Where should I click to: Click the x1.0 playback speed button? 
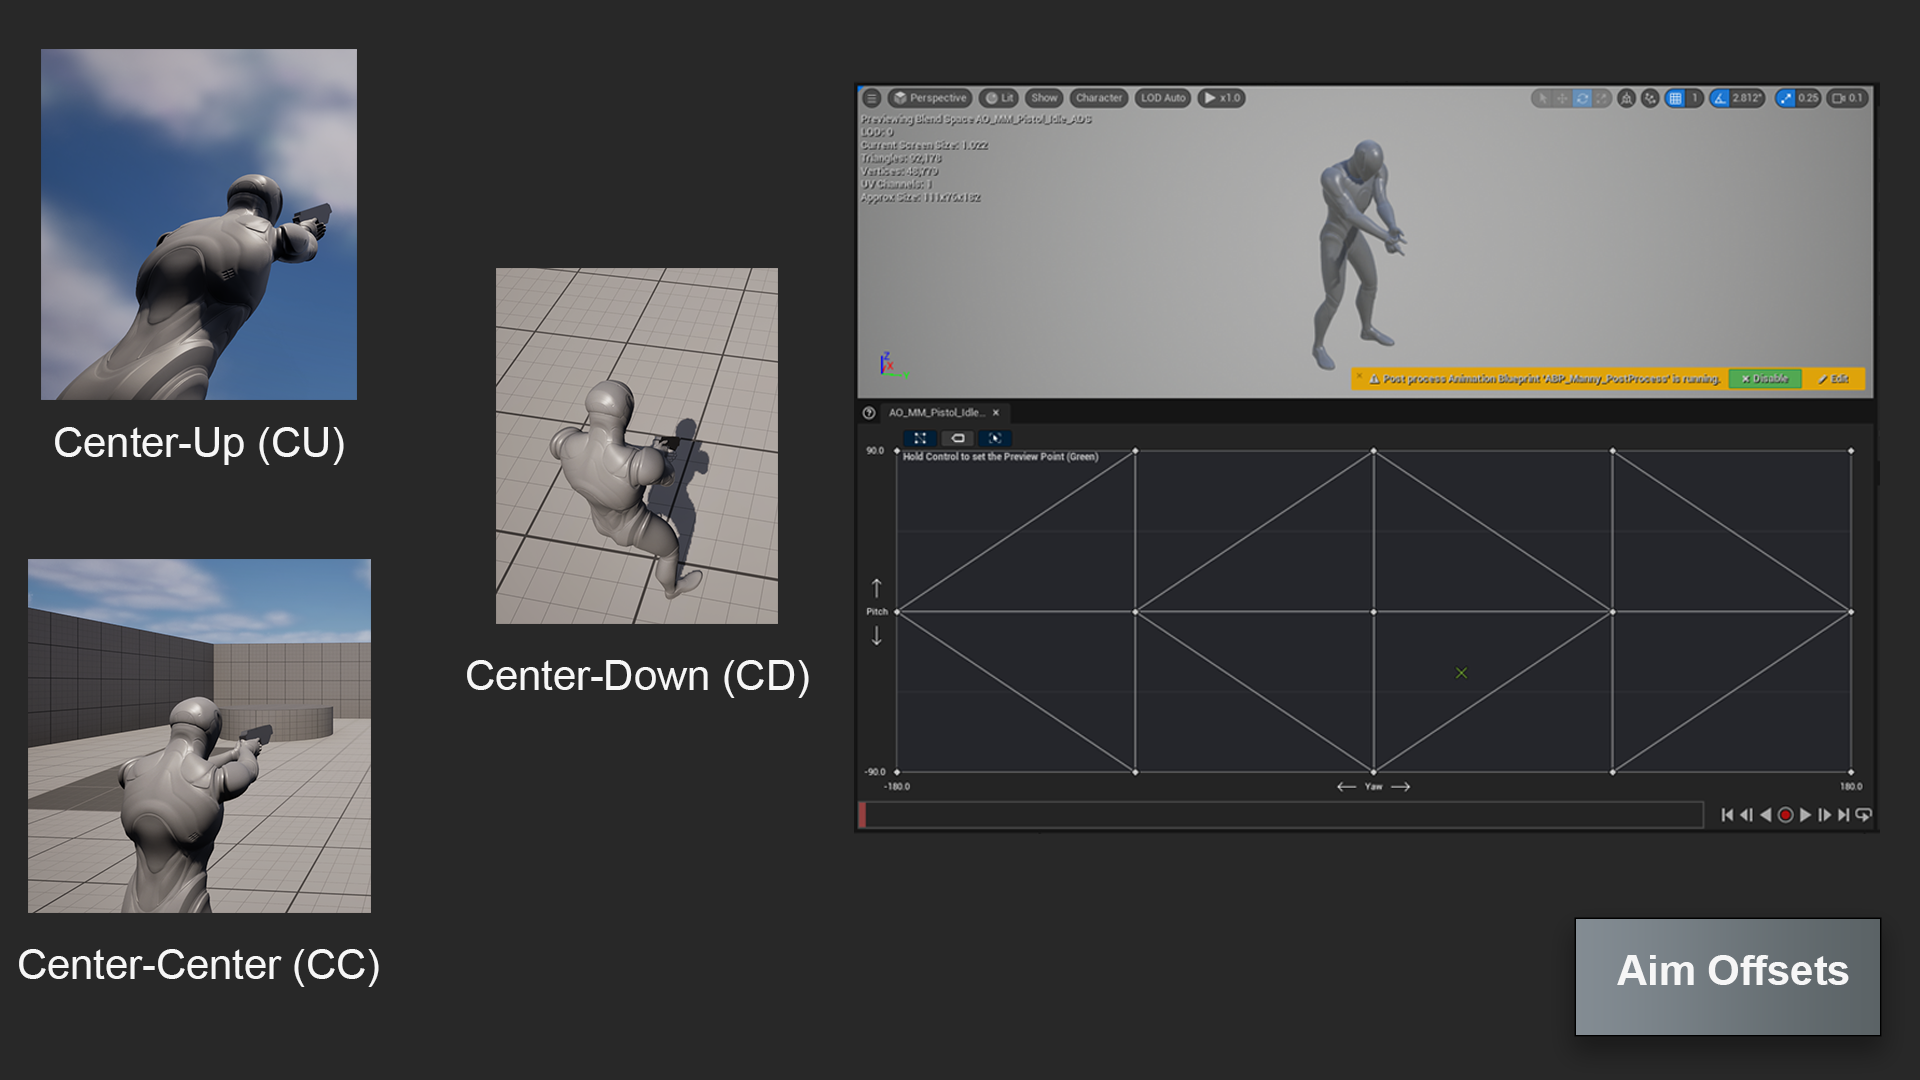point(1221,98)
